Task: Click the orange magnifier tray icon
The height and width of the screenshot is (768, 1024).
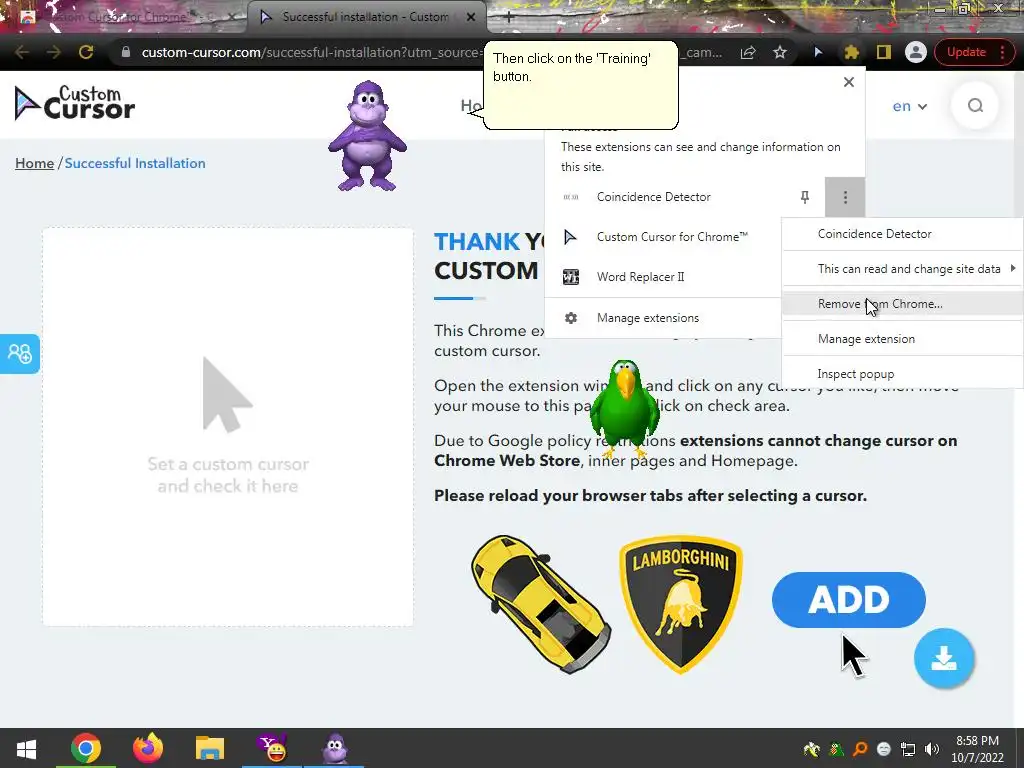Action: click(x=860, y=749)
